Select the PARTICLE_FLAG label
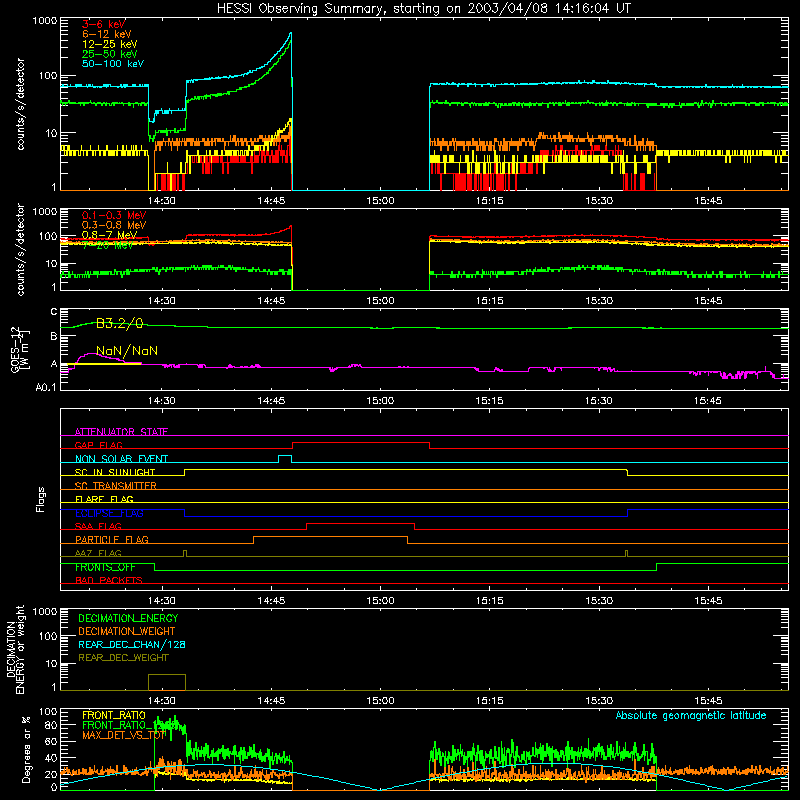 [x=112, y=539]
